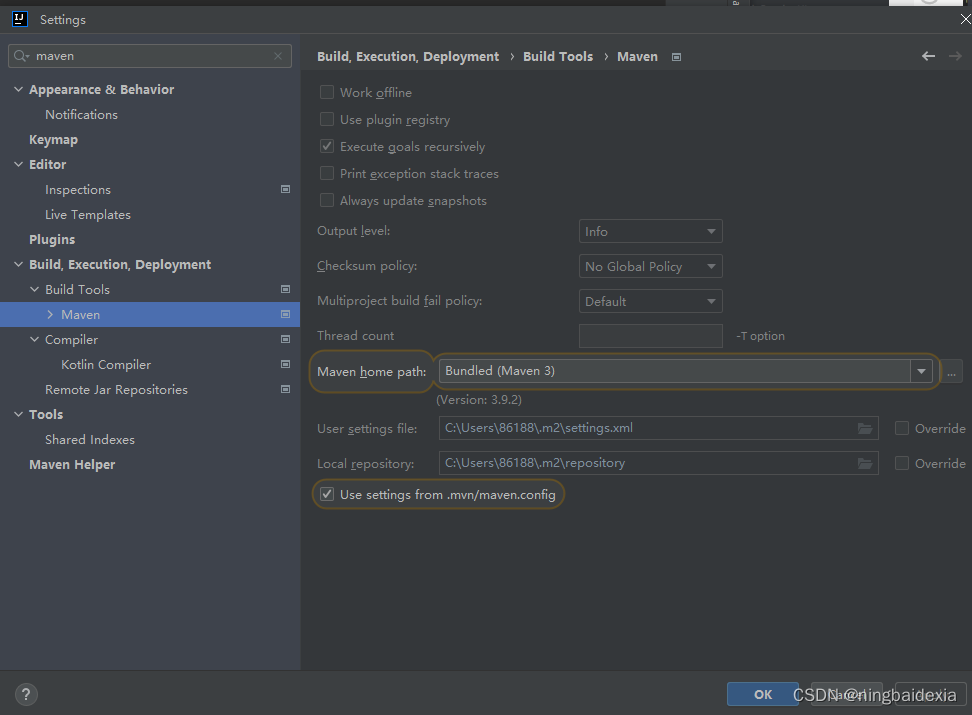The image size is (972, 715).
Task: Browse folder for User settings file
Action: coord(865,429)
